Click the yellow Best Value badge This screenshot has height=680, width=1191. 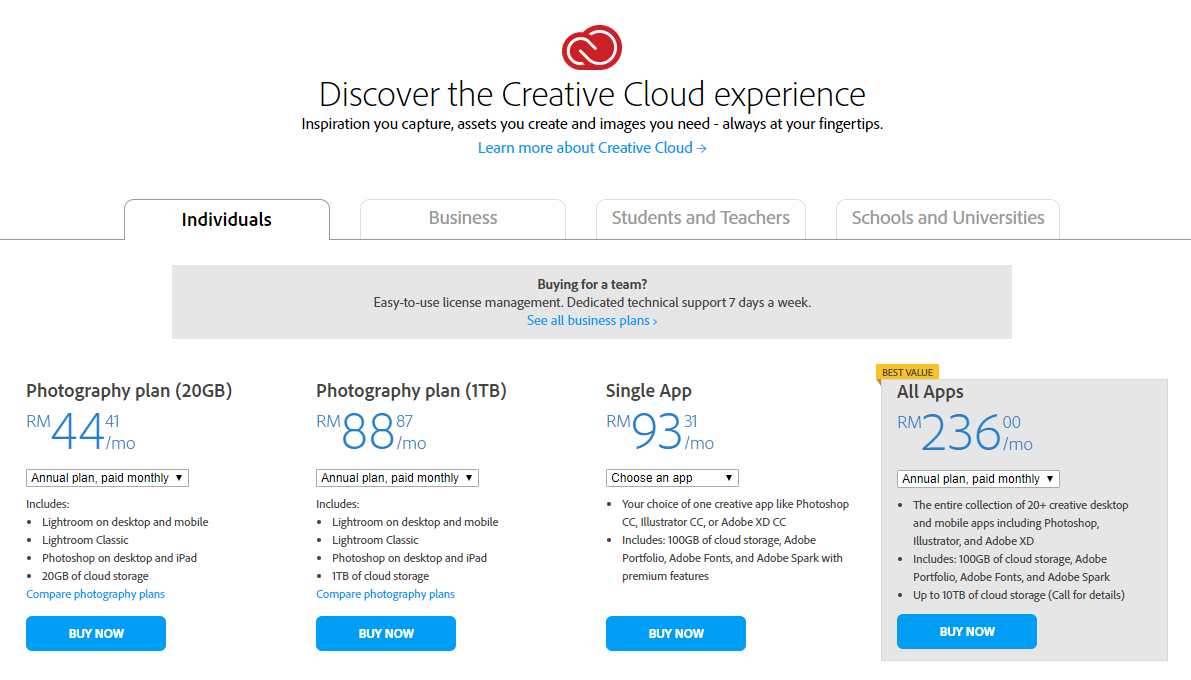point(907,373)
